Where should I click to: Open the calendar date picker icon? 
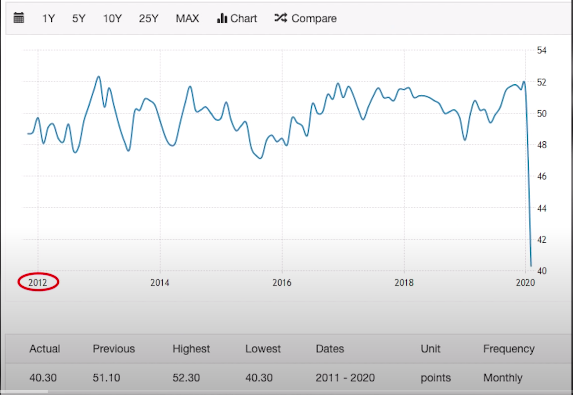pyautogui.click(x=19, y=18)
